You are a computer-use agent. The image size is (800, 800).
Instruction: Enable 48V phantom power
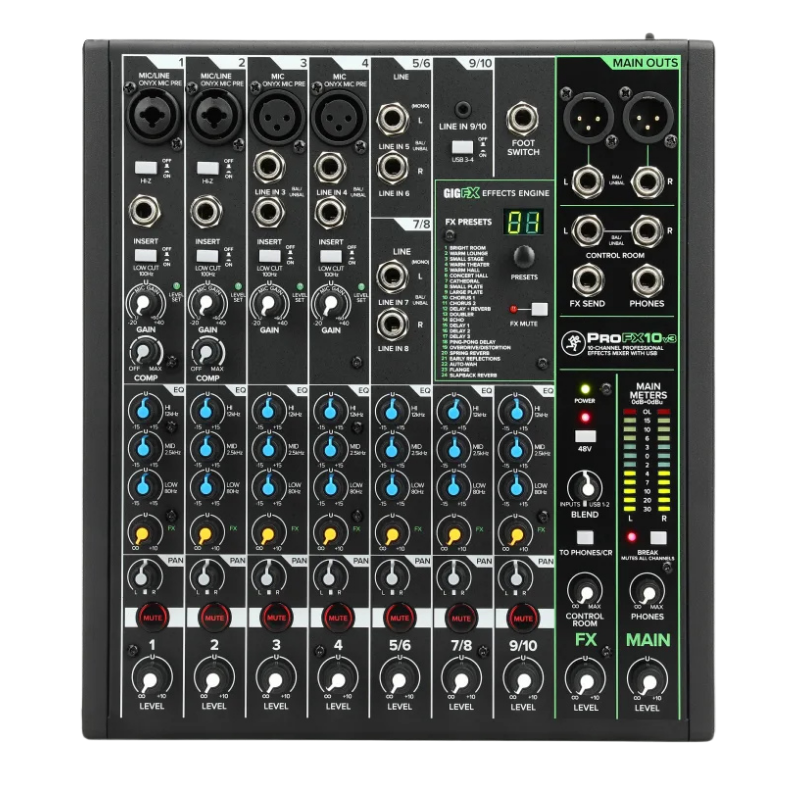coord(585,436)
